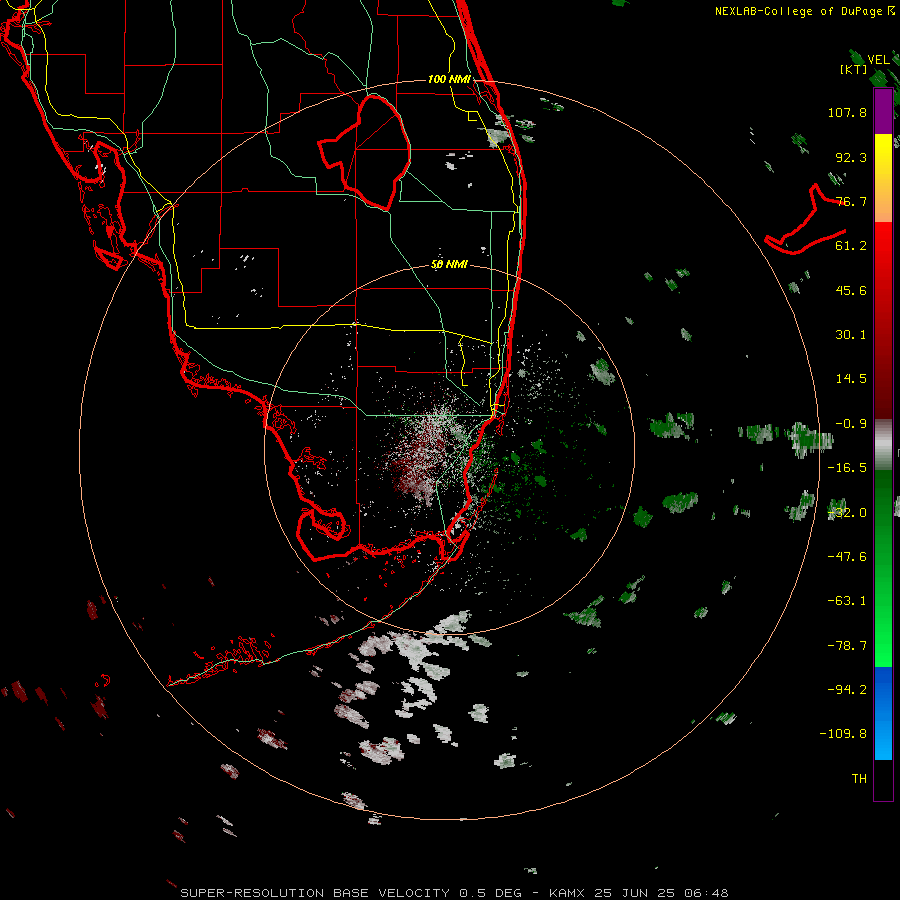The image size is (900, 900).
Task: Click the -0.9 velocity scale value
Action: [851, 424]
